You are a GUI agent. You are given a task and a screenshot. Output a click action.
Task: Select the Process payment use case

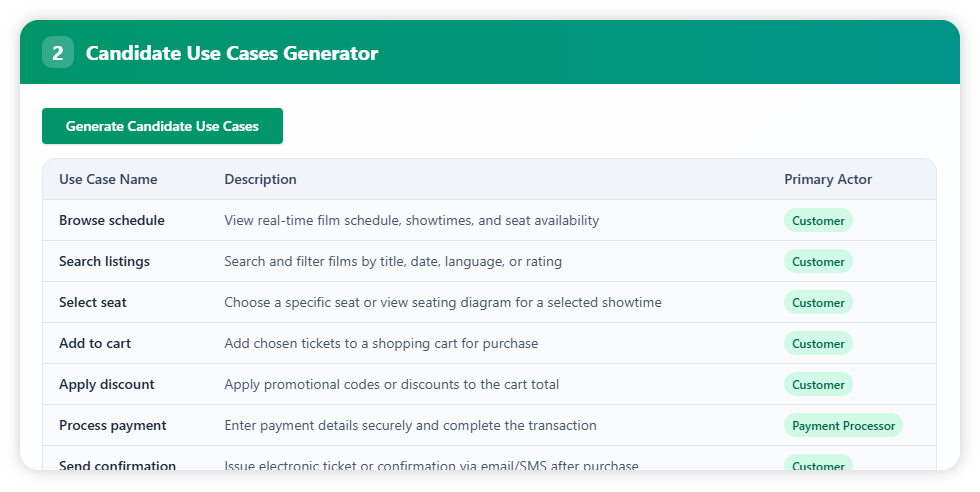(x=113, y=426)
